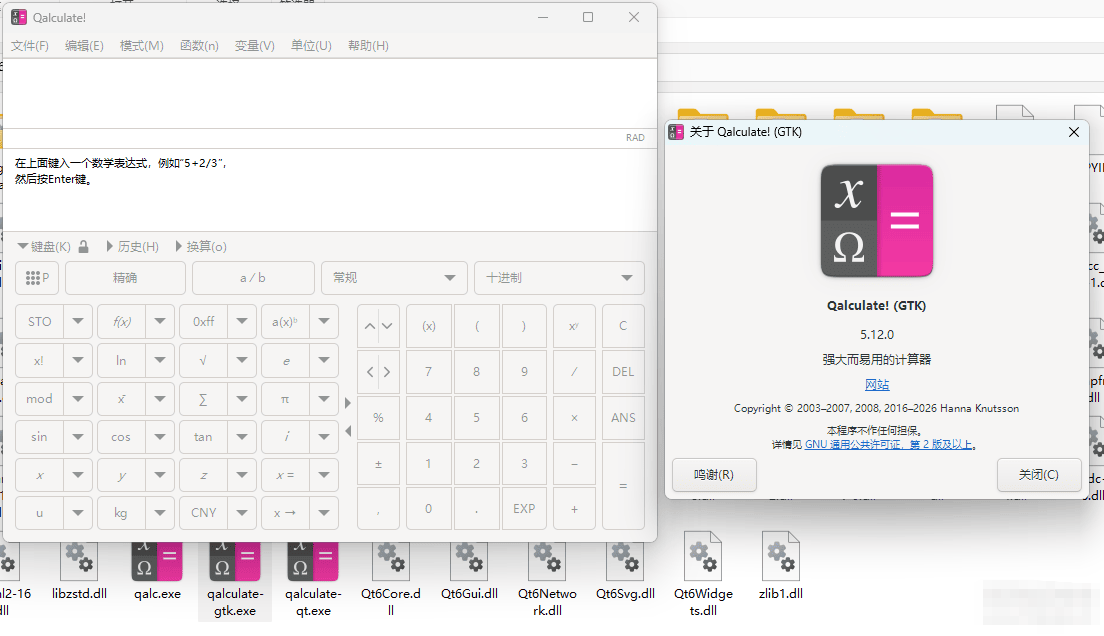Image resolution: width=1104 pixels, height=636 pixels.
Task: Toggle the keypad lock icon
Action: (x=84, y=247)
